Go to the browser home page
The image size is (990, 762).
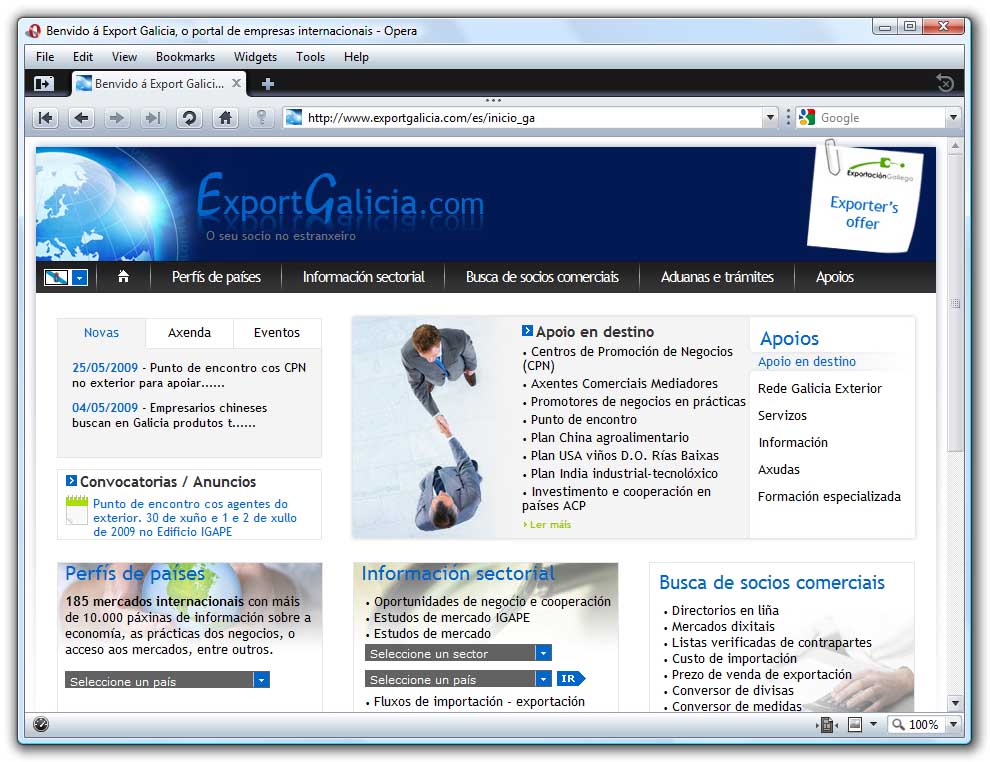point(225,117)
